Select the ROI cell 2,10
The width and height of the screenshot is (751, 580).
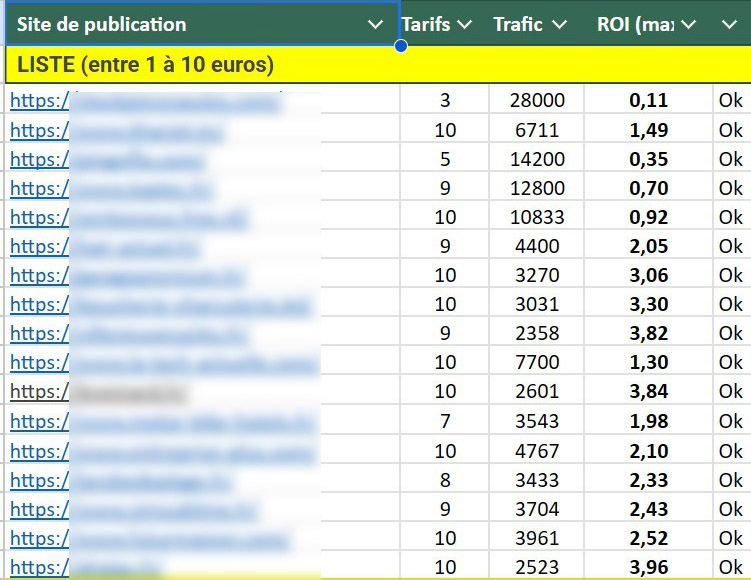tap(649, 451)
